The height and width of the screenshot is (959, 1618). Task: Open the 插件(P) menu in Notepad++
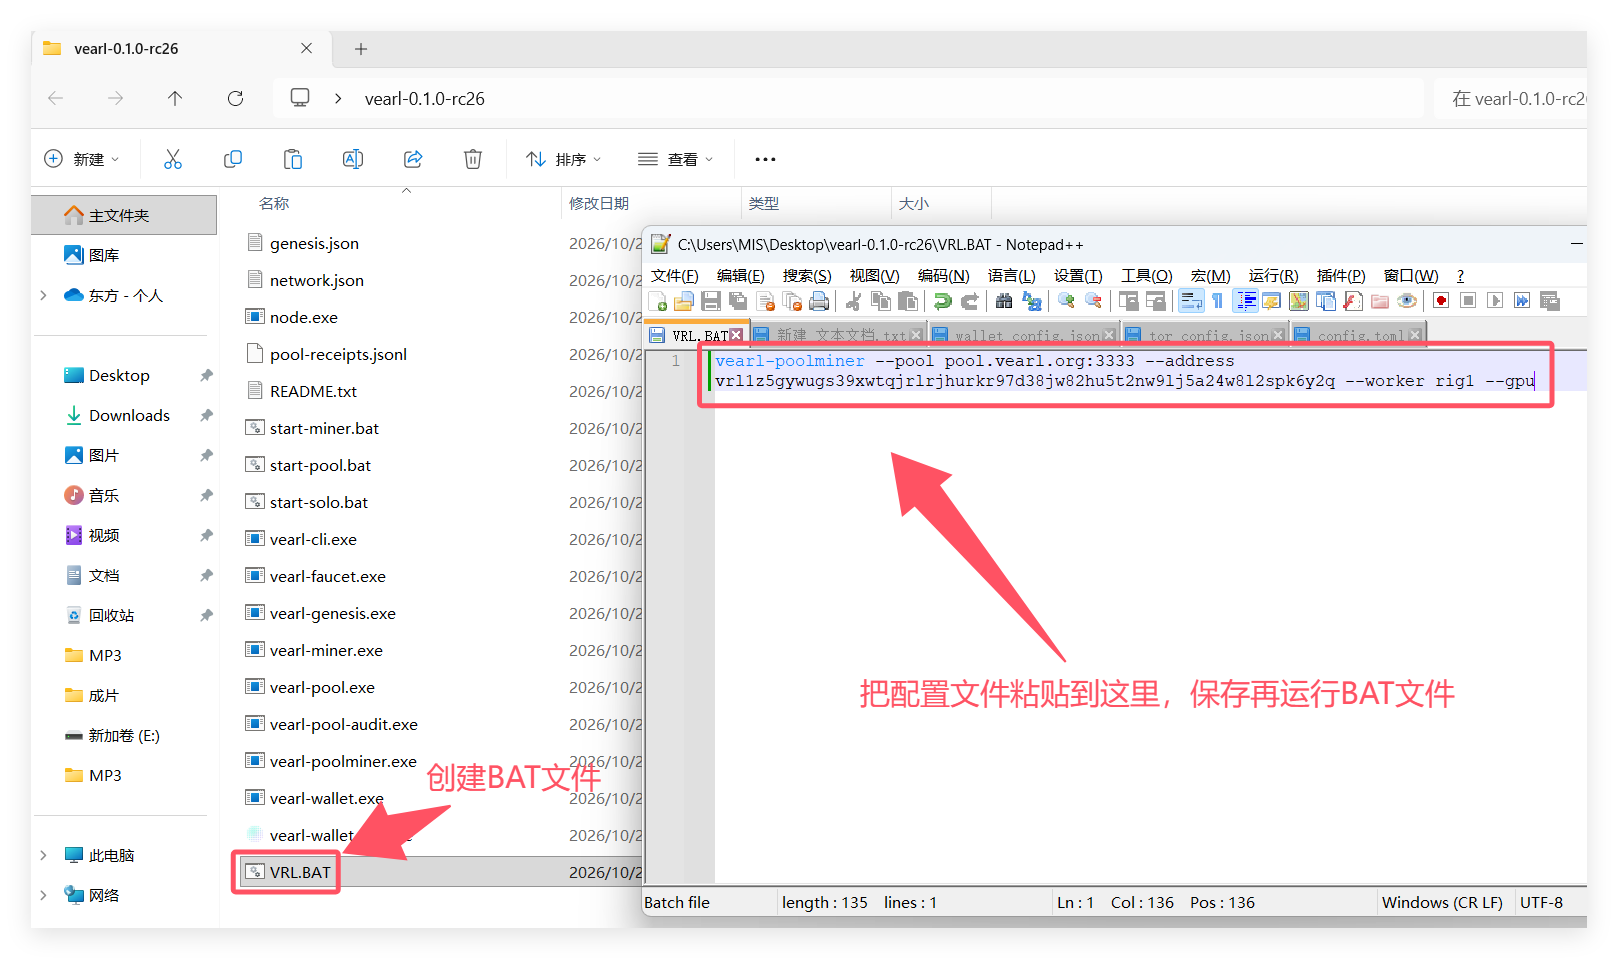(x=1341, y=275)
